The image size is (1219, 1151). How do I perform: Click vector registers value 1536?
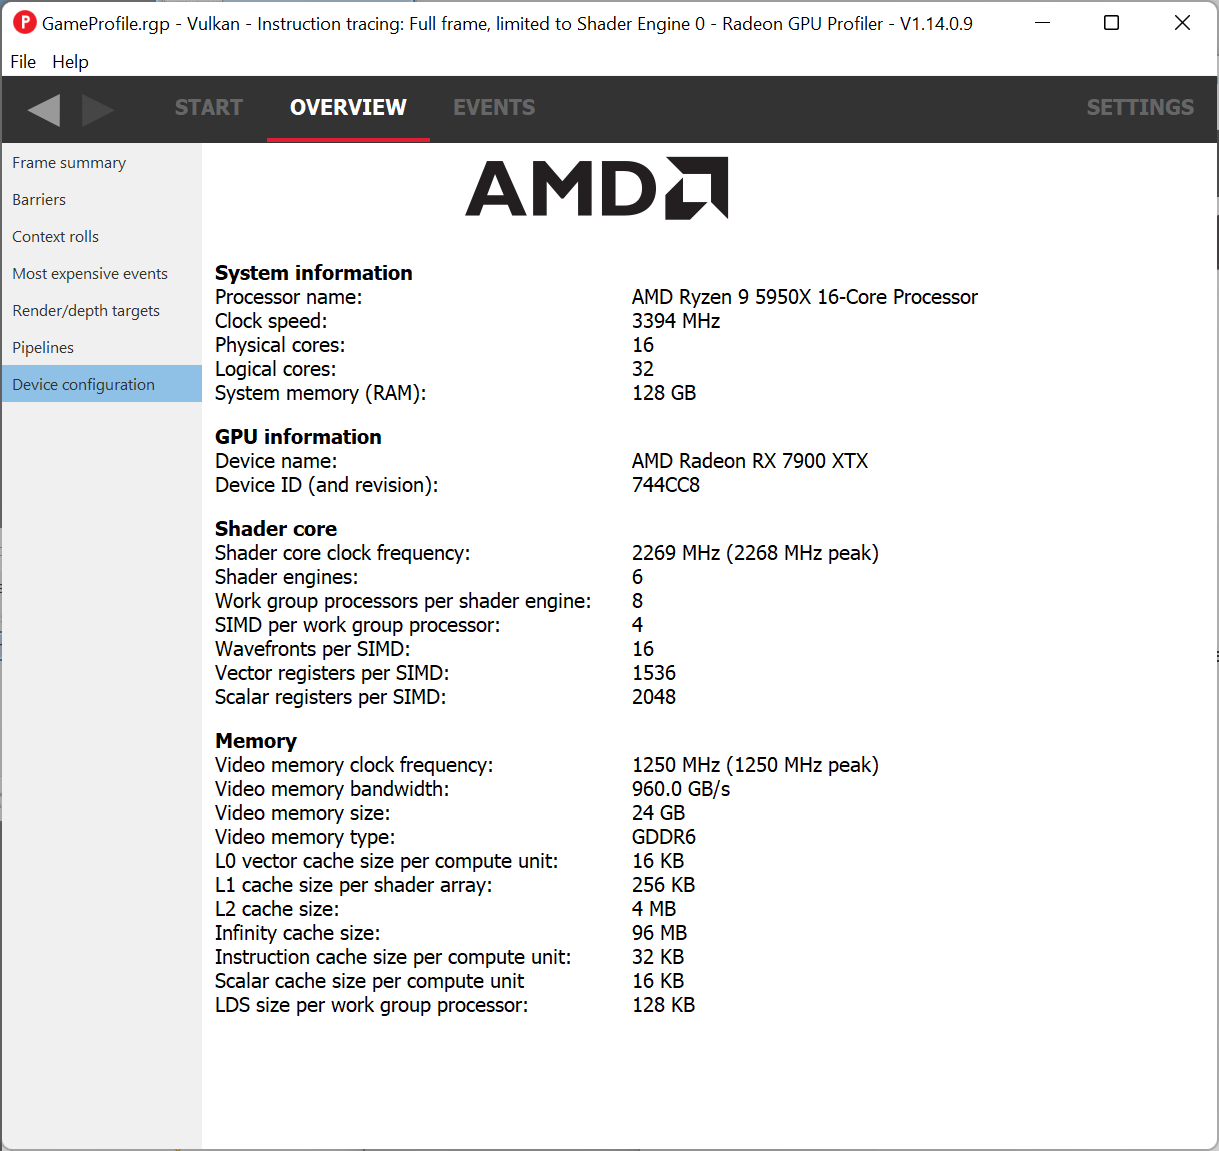(x=654, y=673)
